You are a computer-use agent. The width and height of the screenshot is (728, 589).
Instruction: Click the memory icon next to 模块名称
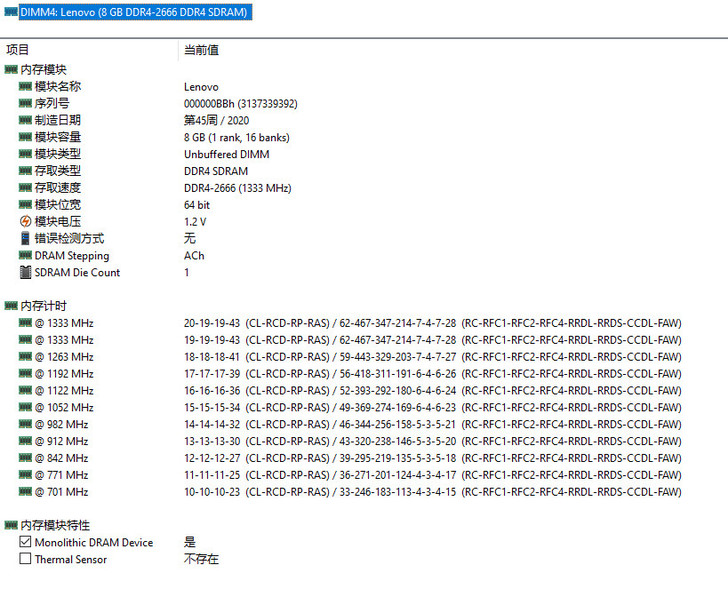pos(25,86)
